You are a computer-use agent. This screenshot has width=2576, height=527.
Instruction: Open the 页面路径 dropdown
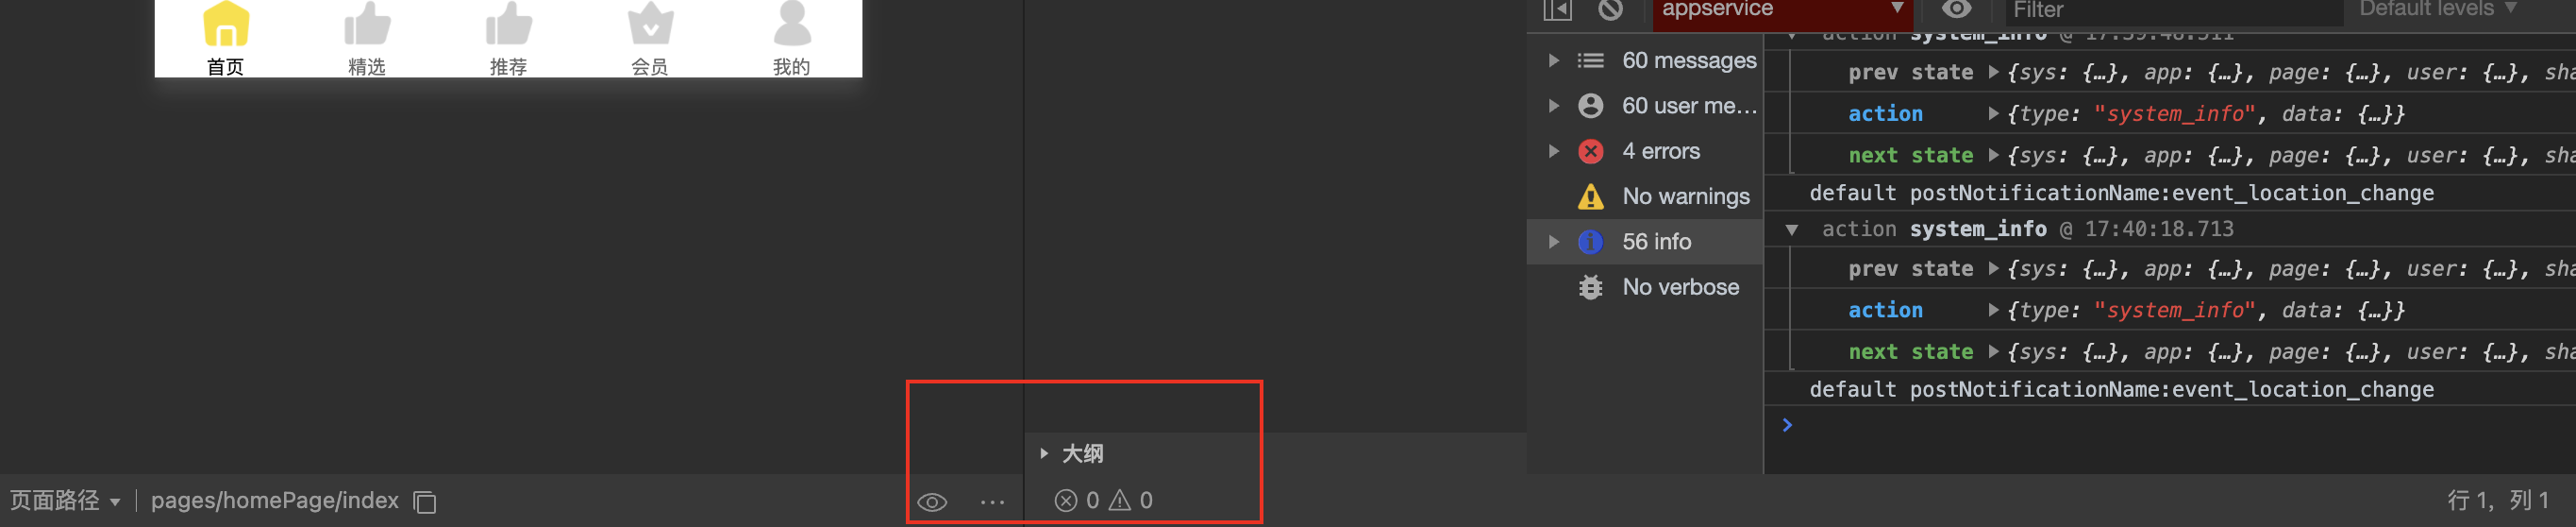65,500
